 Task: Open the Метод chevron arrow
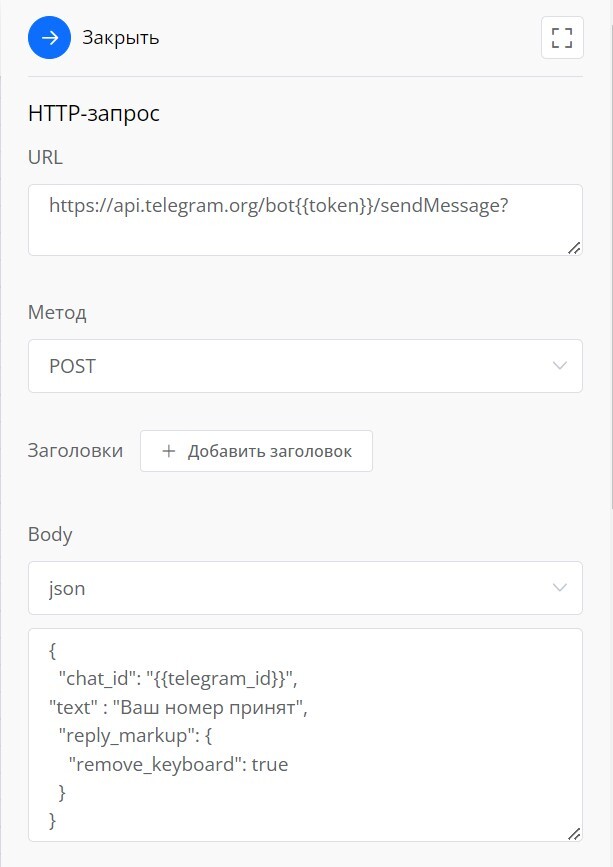click(x=559, y=366)
